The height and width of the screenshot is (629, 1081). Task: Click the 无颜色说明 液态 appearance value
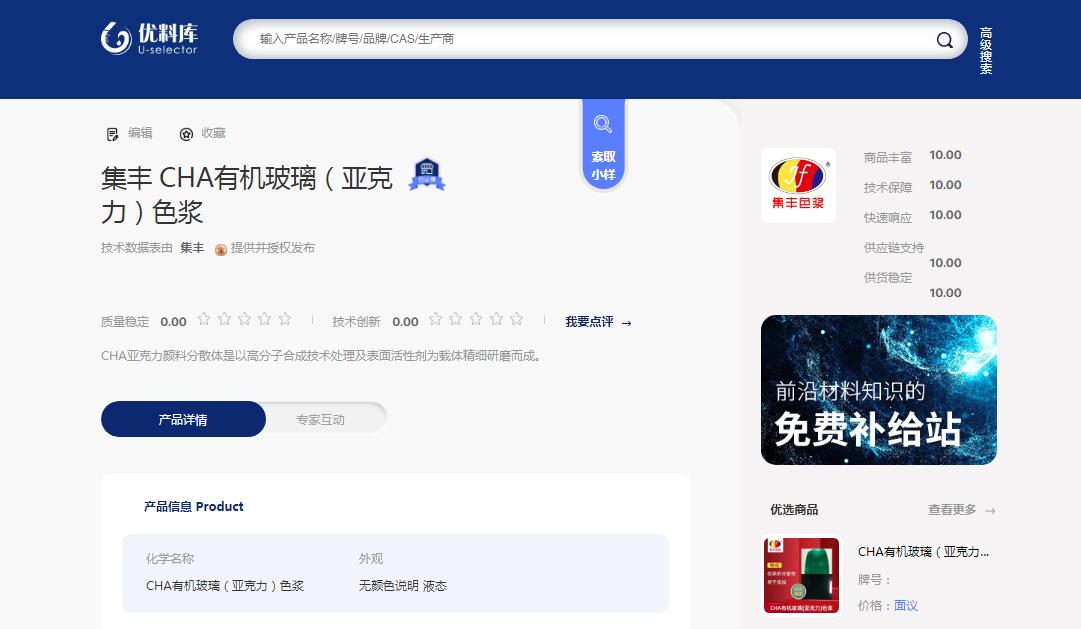[x=403, y=586]
